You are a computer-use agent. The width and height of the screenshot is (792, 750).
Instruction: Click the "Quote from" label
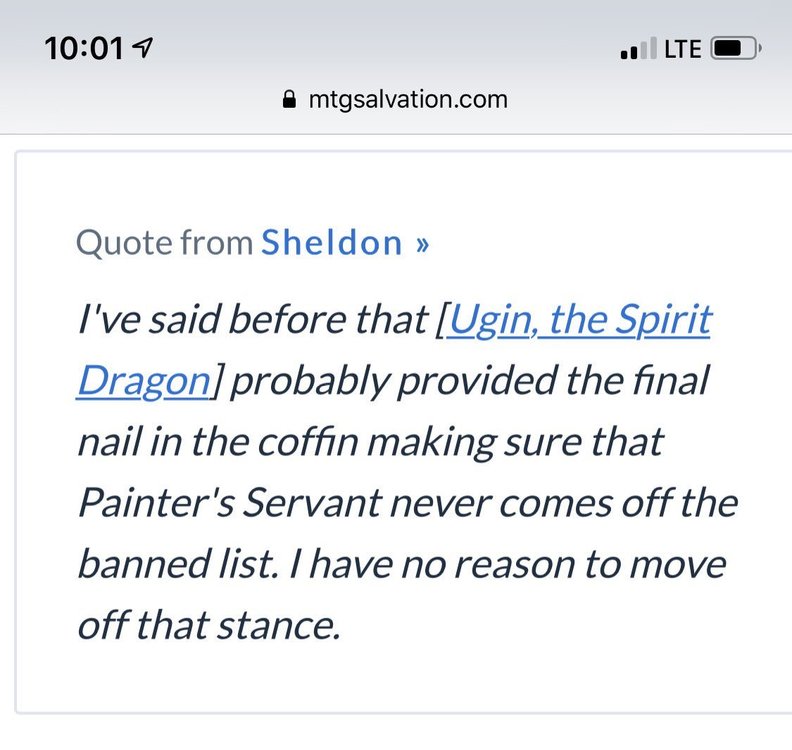point(165,242)
